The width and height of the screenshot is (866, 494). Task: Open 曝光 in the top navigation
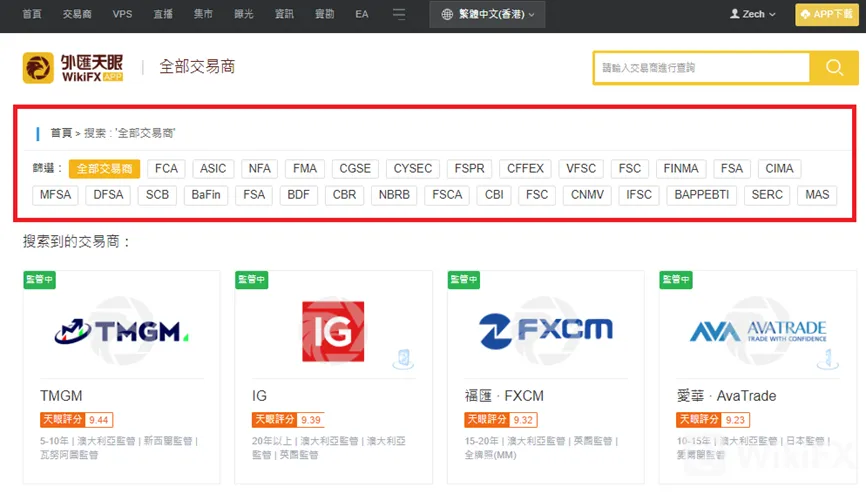(244, 14)
